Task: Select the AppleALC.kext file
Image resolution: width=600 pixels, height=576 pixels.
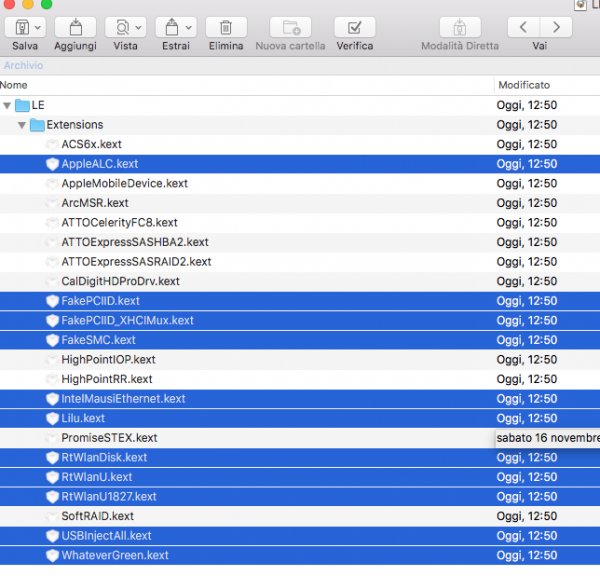Action: coord(99,164)
